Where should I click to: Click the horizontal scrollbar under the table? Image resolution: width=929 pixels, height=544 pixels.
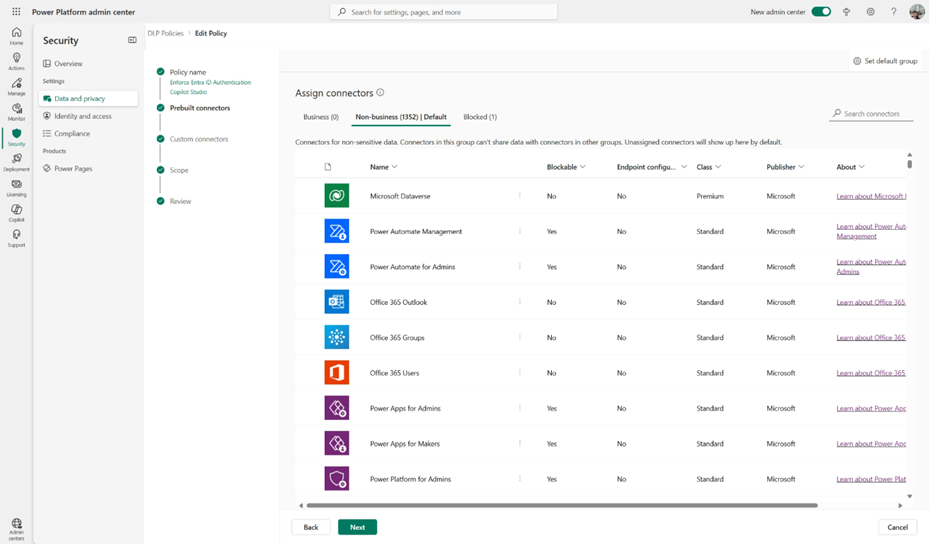tap(562, 505)
